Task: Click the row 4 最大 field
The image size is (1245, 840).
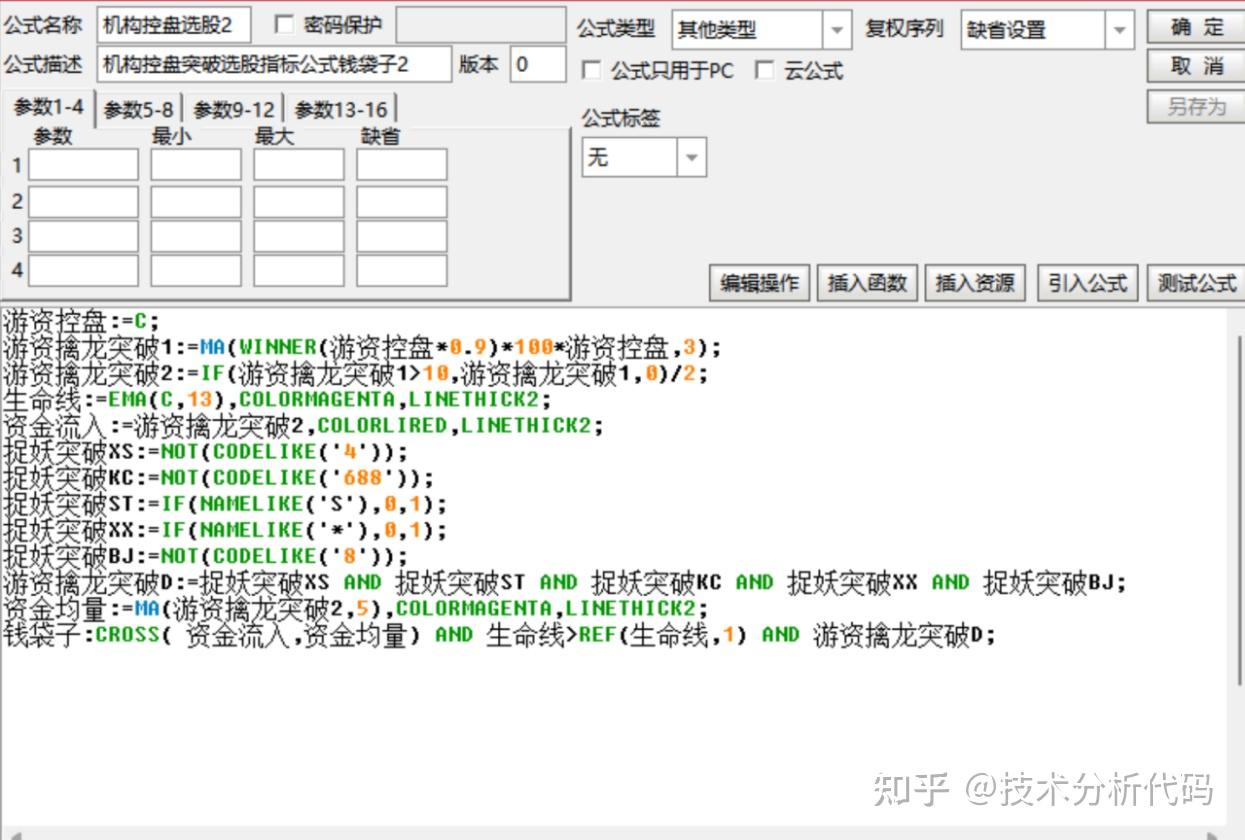Action: [x=298, y=270]
